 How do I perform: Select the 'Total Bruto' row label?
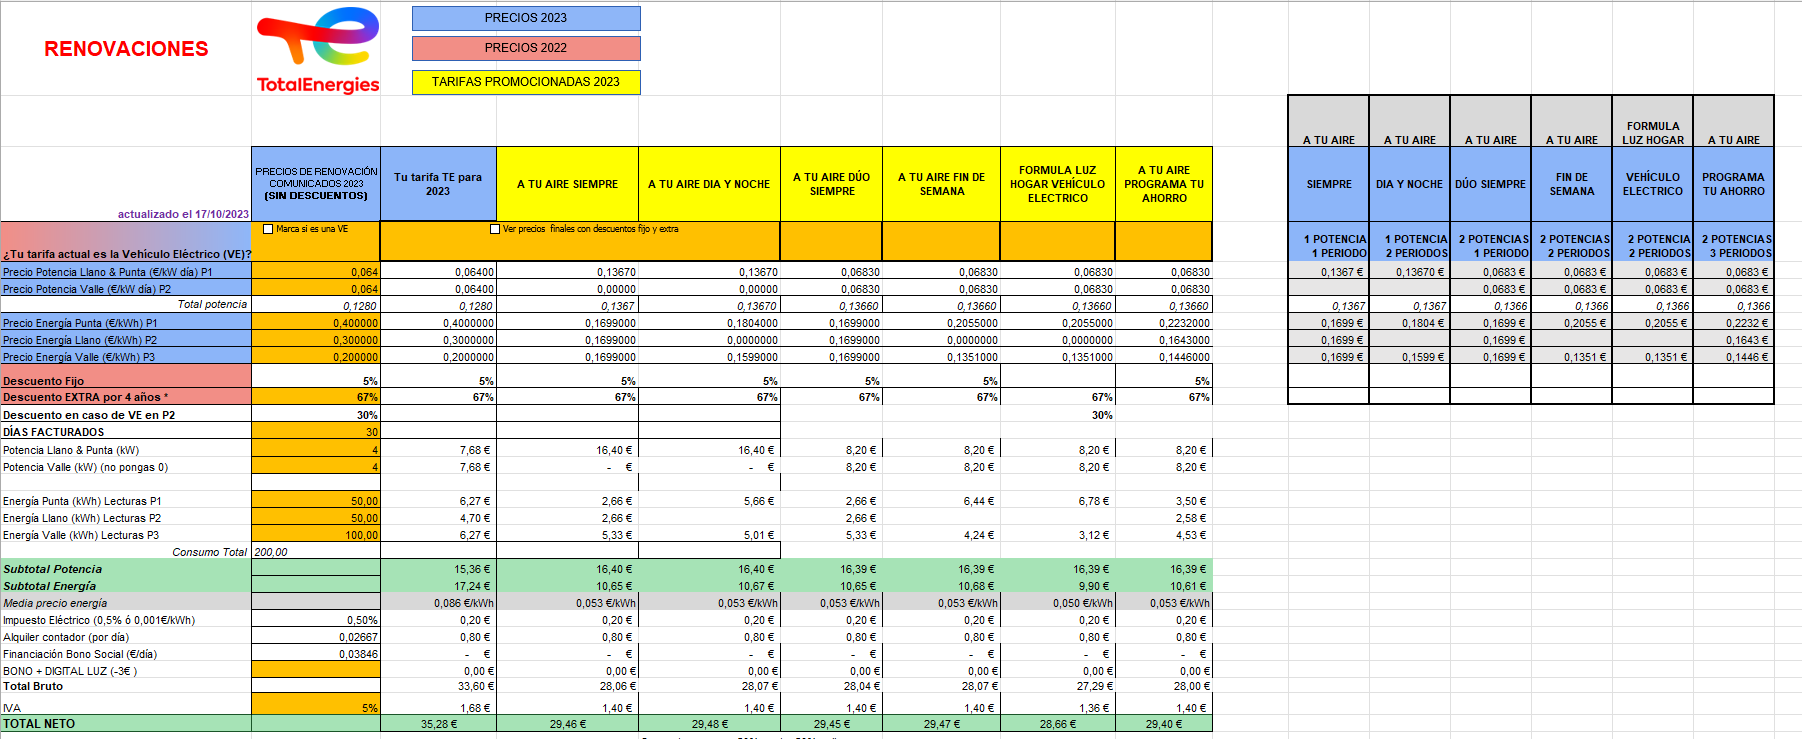pyautogui.click(x=126, y=686)
